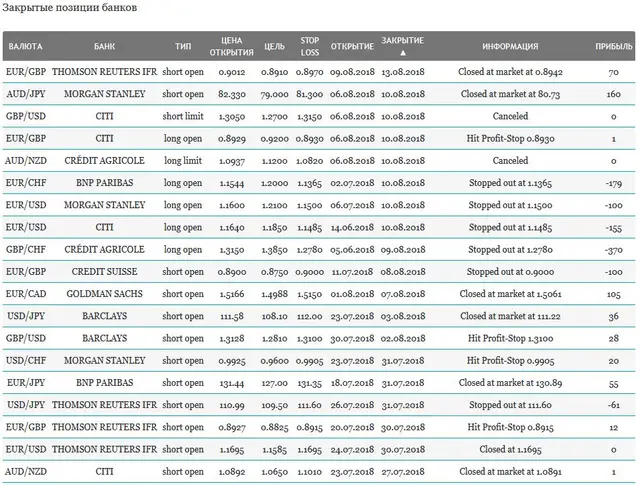Screen dimensions: 640x485
Task: Click 'Canceled' in AUD/NZD CRÉDIT AGRICOLE row
Action: point(510,160)
